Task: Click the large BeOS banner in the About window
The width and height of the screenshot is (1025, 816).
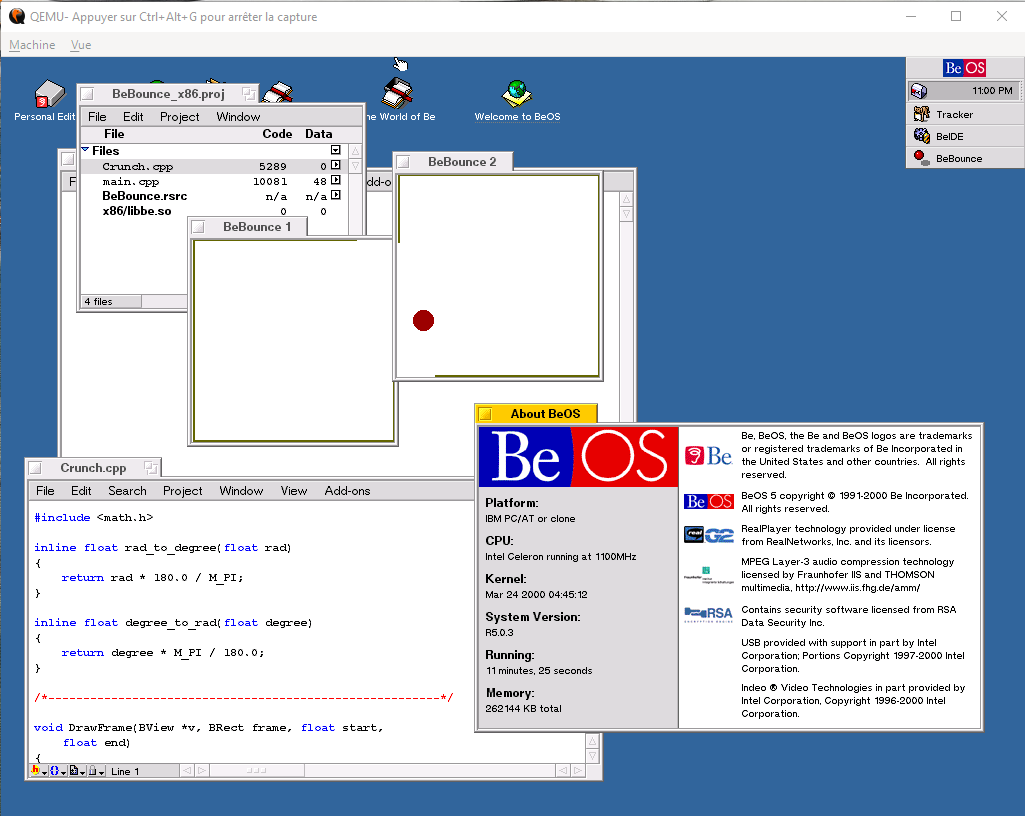Action: click(x=578, y=456)
